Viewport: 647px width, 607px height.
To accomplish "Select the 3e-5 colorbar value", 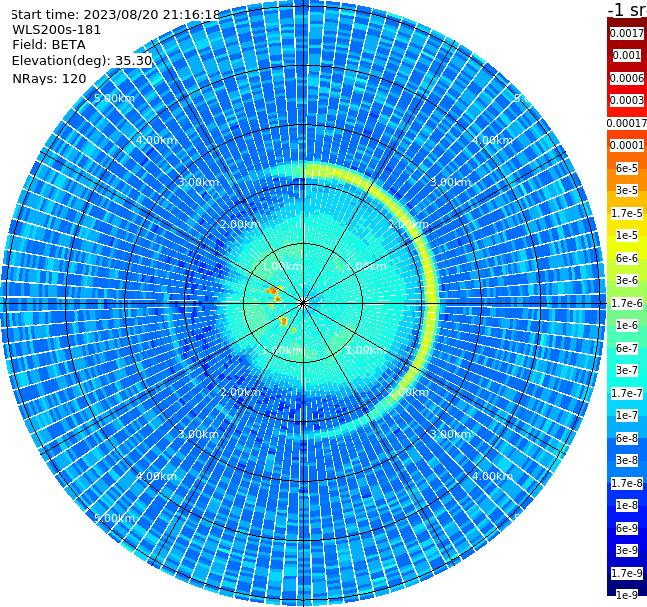I will click(626, 190).
